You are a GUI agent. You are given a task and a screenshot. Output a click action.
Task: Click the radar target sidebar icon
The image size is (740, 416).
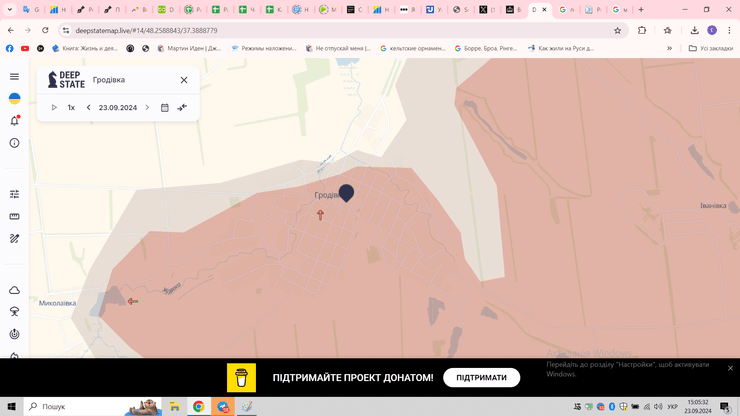14,334
